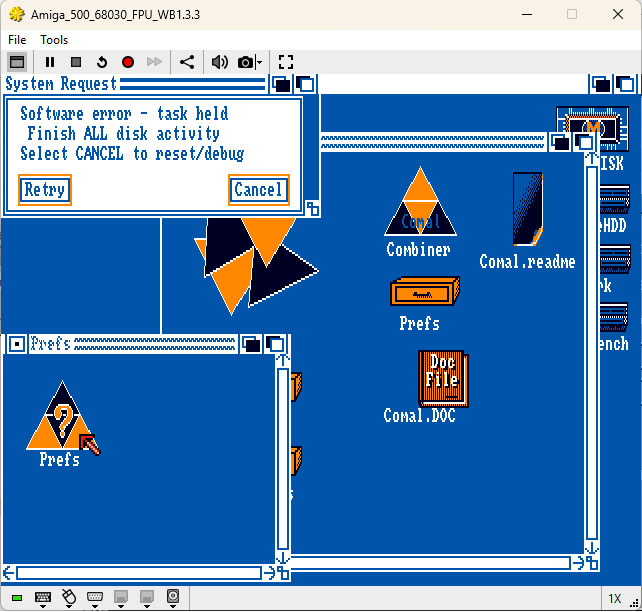
Task: Click Retry in the System Request
Action: 45,190
